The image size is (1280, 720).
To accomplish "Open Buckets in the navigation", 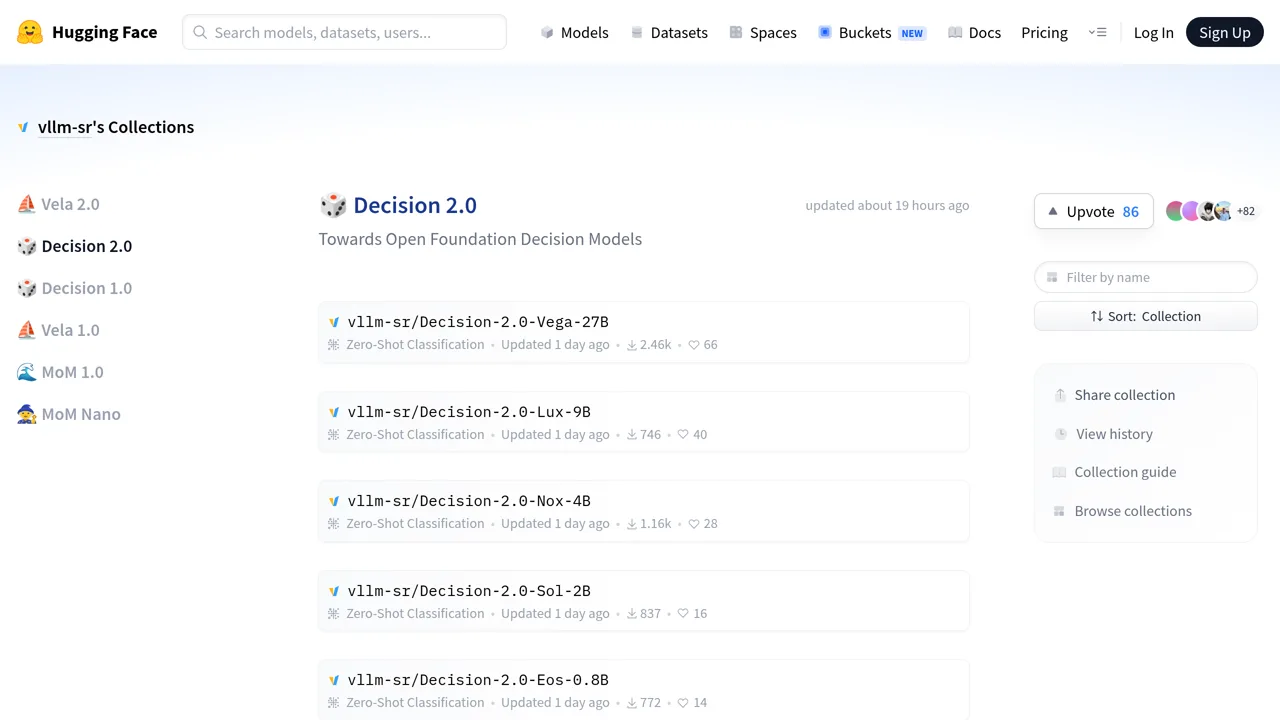I will pyautogui.click(x=871, y=32).
